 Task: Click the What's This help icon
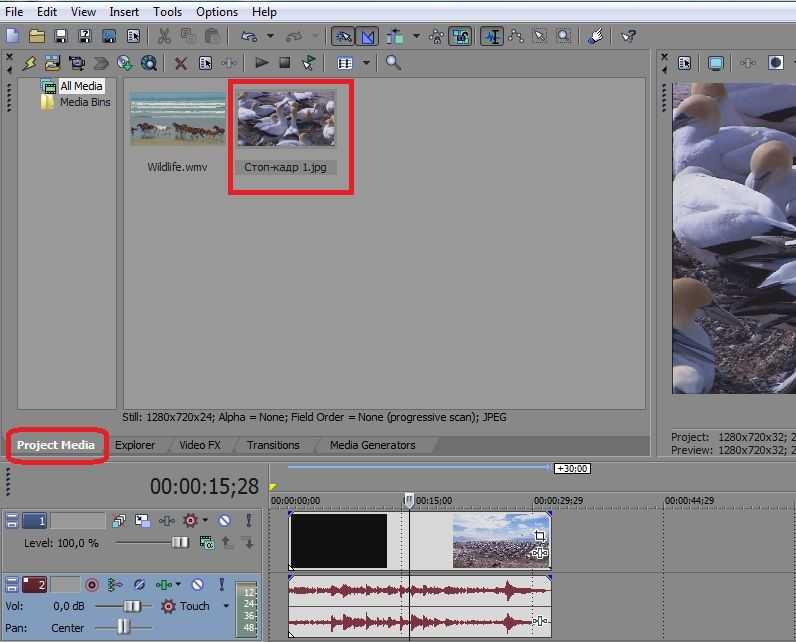tap(628, 36)
